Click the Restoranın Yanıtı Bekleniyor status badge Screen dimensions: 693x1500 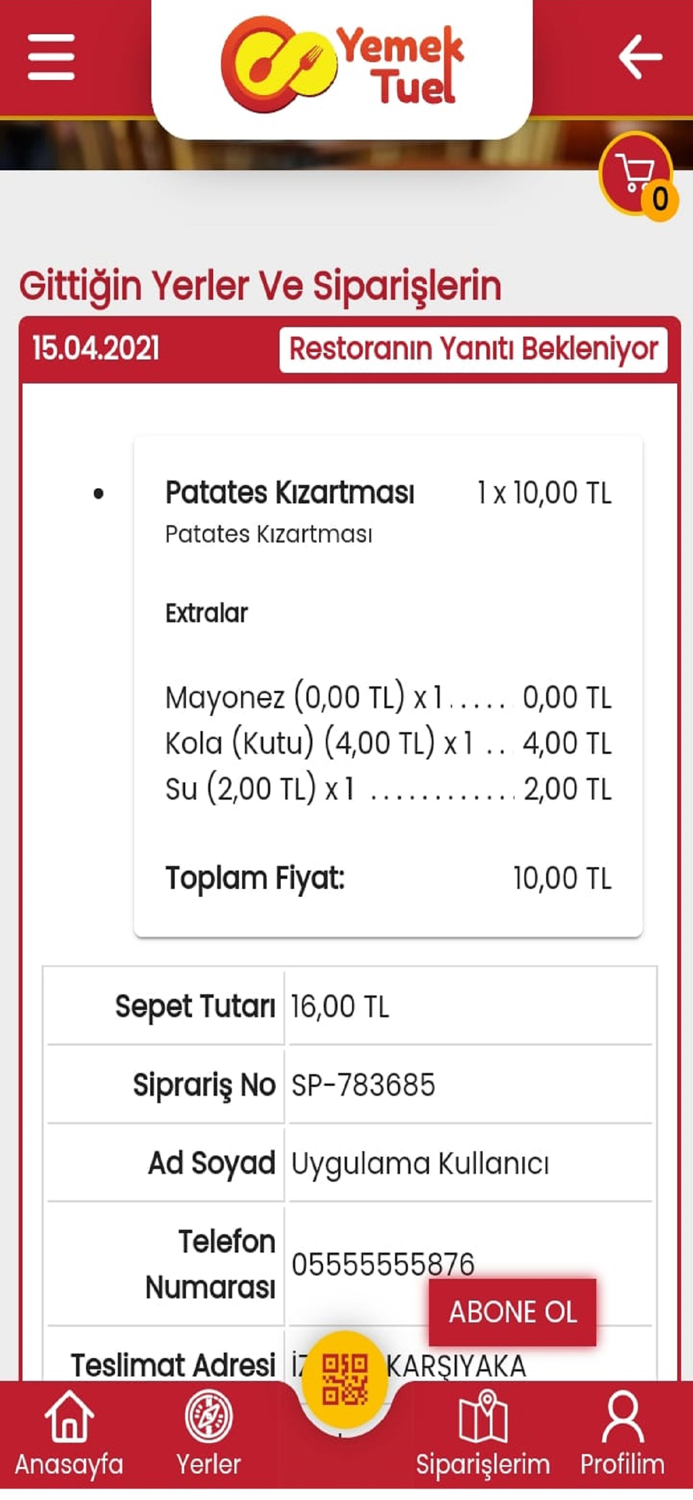(472, 349)
